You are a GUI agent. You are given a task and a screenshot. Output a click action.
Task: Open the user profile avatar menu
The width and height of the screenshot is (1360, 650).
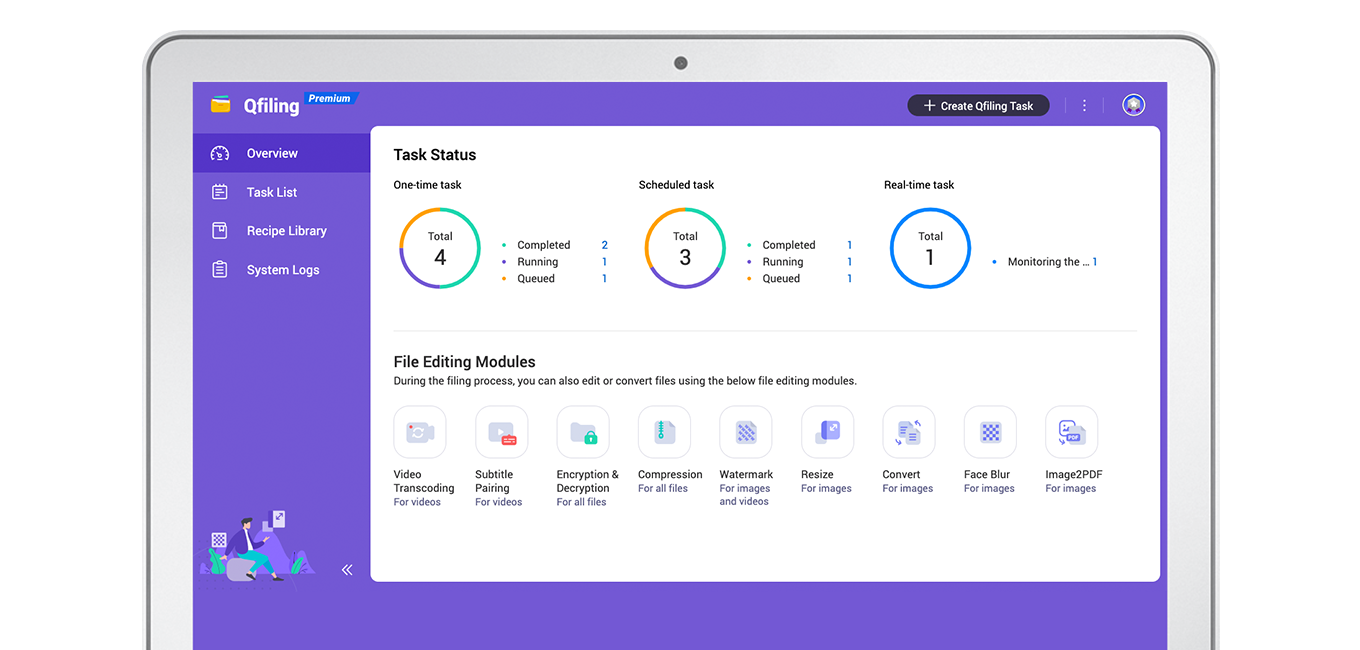coord(1133,105)
